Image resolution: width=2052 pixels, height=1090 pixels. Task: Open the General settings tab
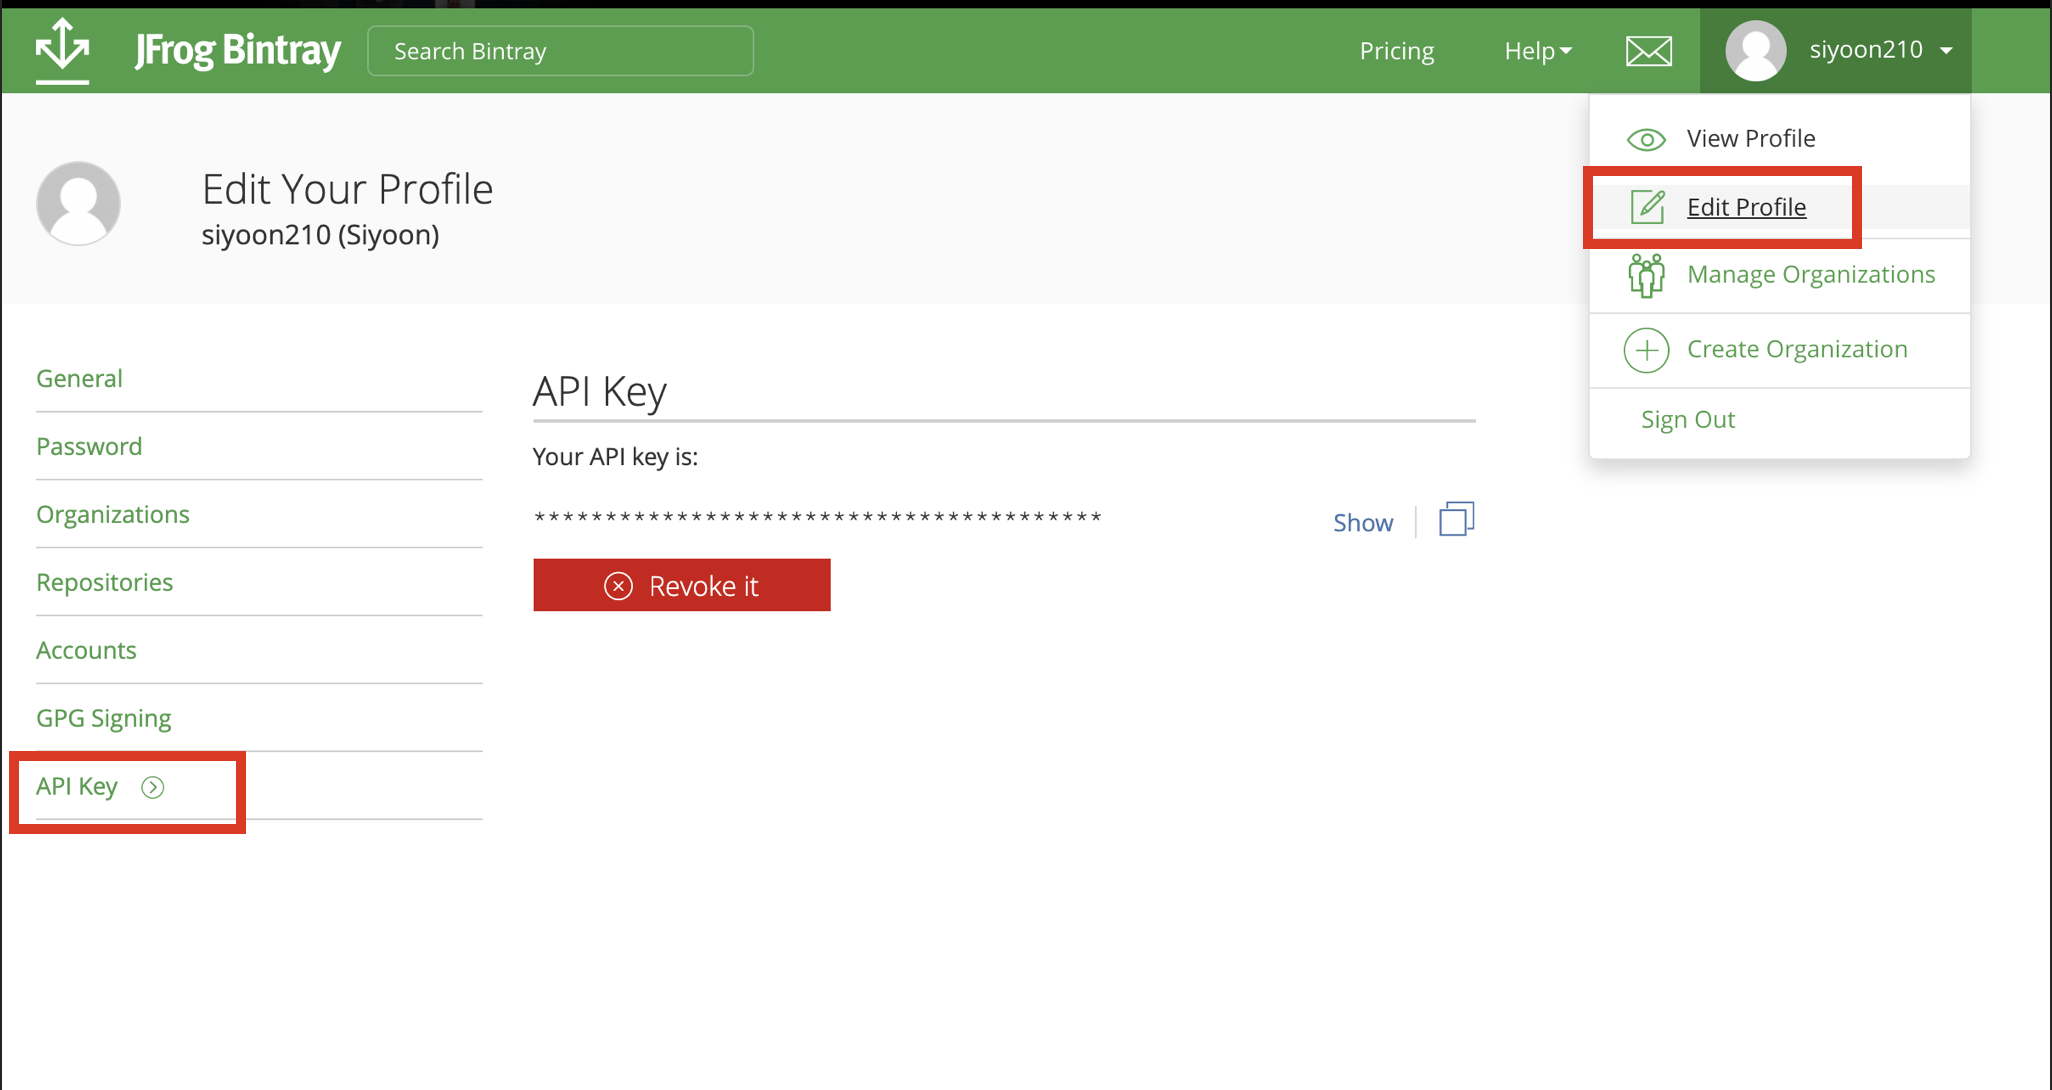tap(80, 379)
